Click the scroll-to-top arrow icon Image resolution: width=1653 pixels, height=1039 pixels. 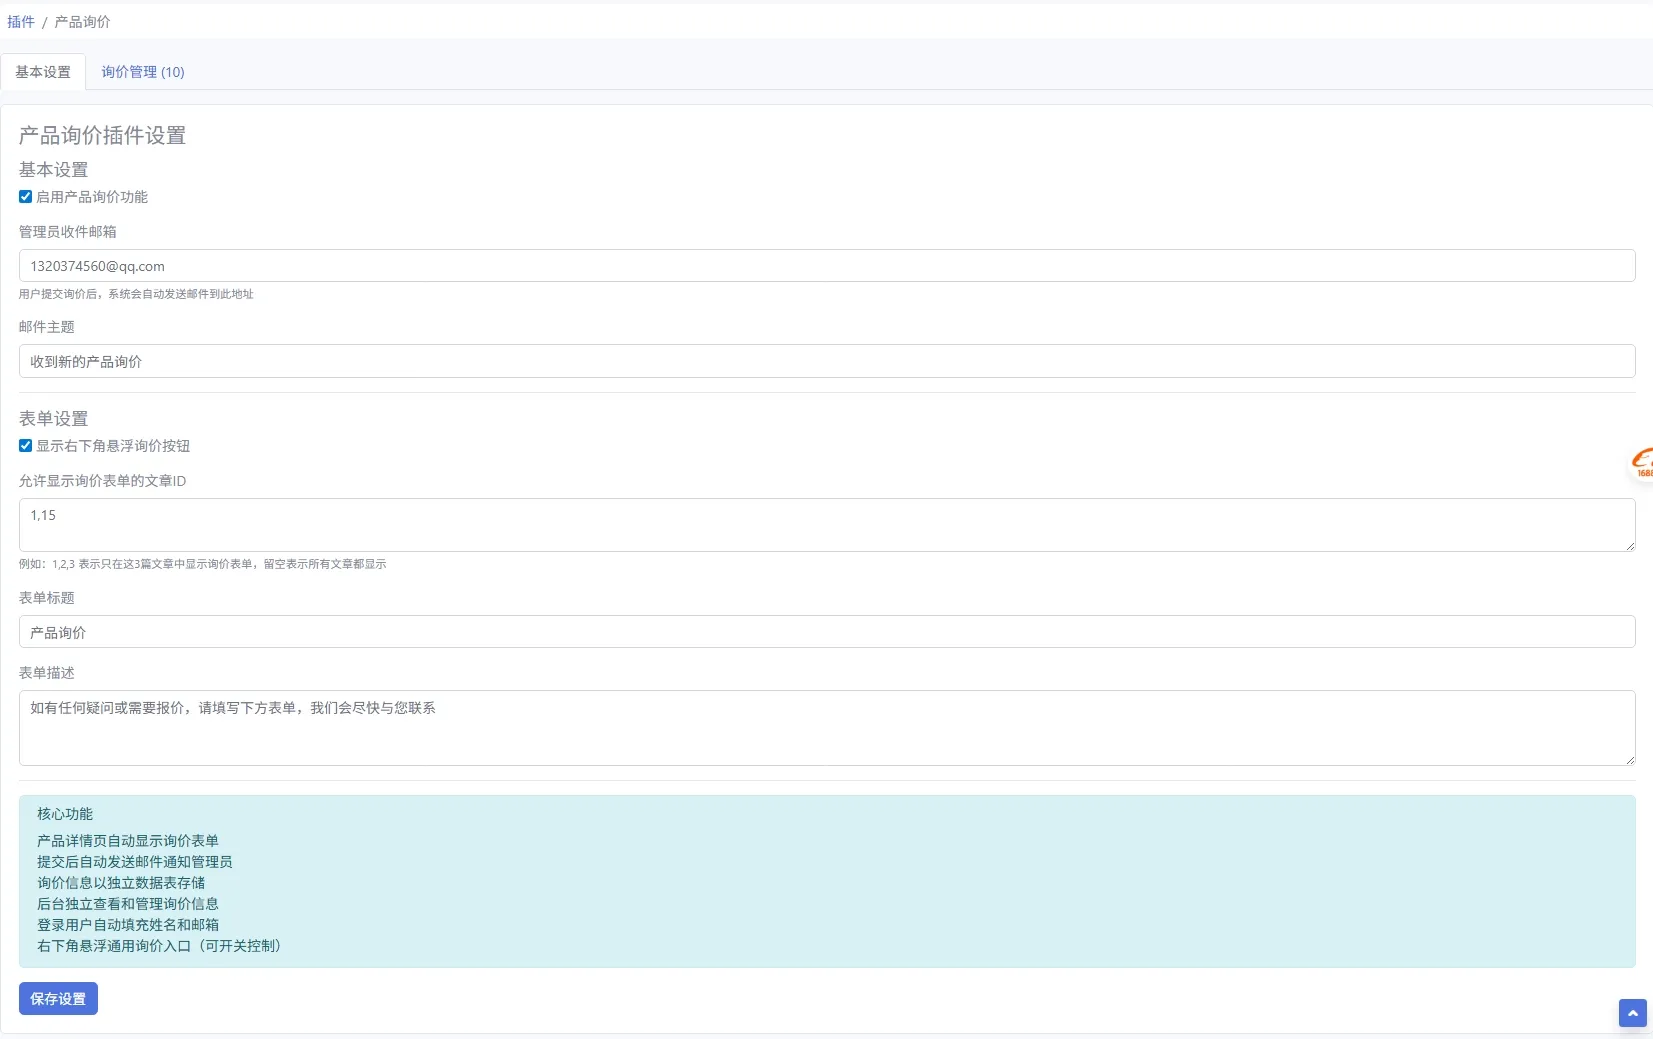[1632, 1013]
